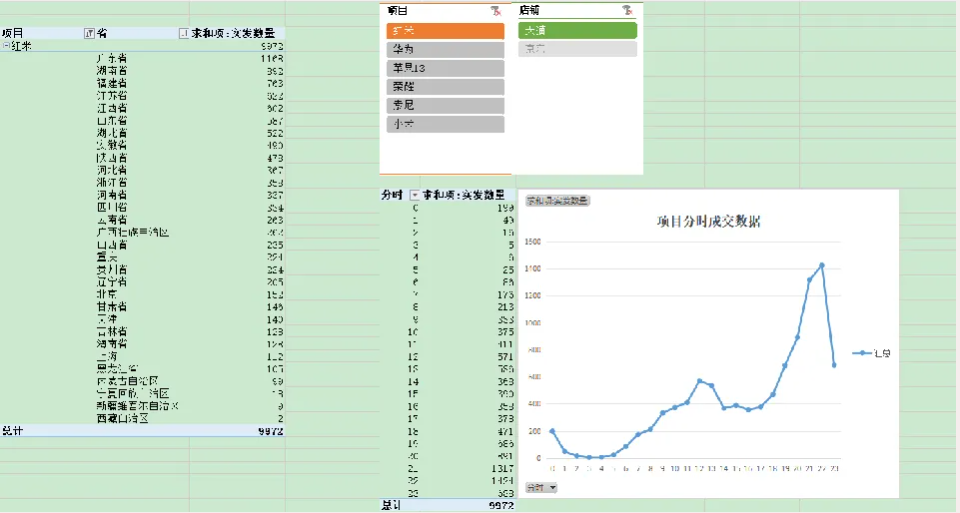Click the 总计 cell below the 省 table
The height and width of the screenshot is (513, 960).
pyautogui.click(x=13, y=431)
